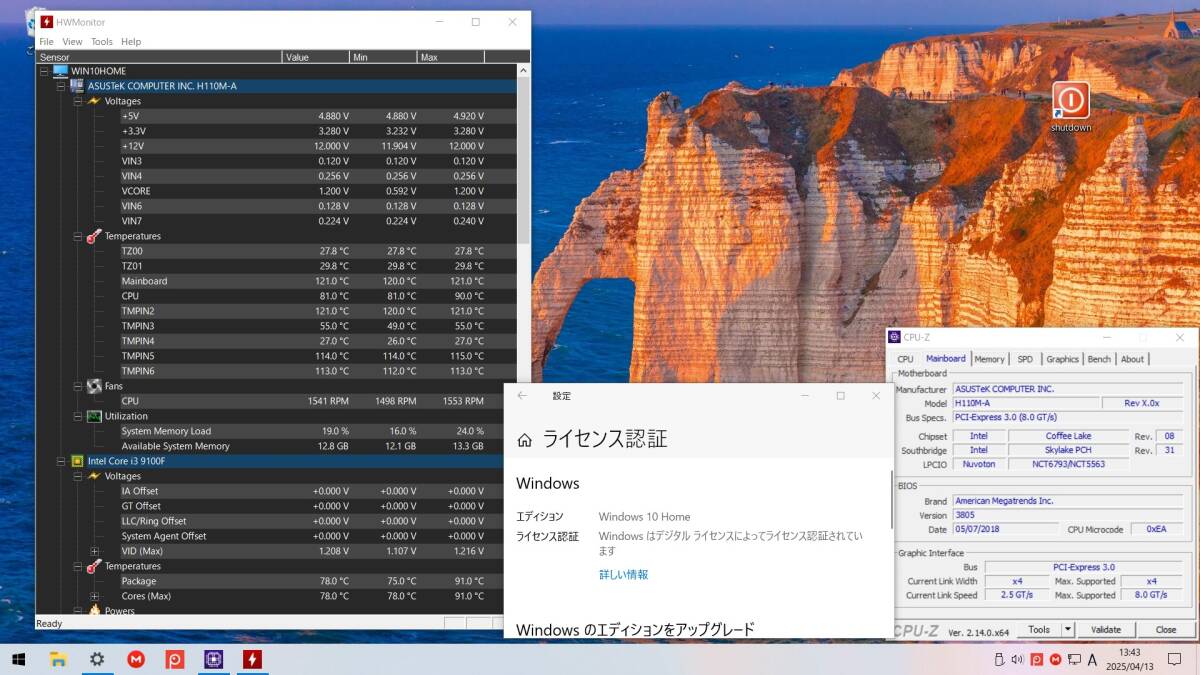Switch to HWMonitor on the taskbar
1200x675 pixels.
252,659
